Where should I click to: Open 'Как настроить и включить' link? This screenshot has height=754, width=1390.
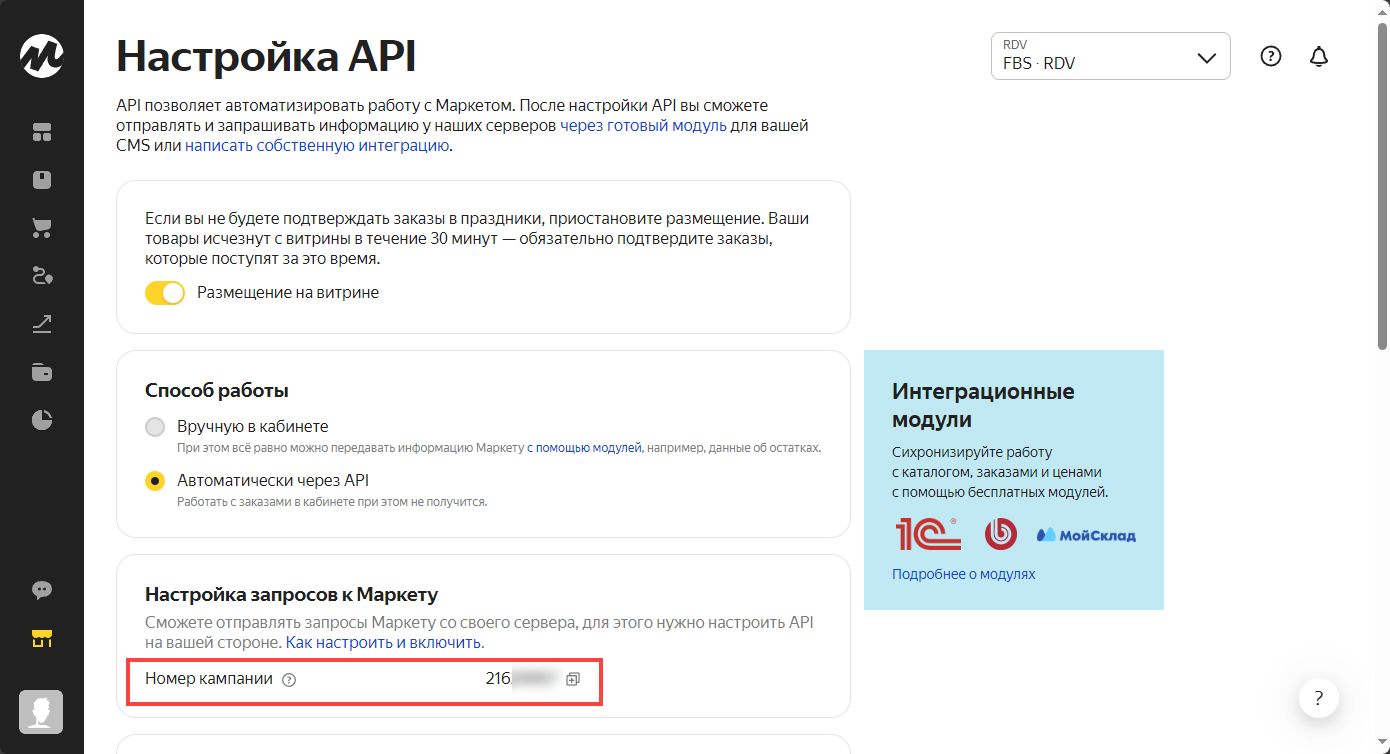[x=384, y=642]
